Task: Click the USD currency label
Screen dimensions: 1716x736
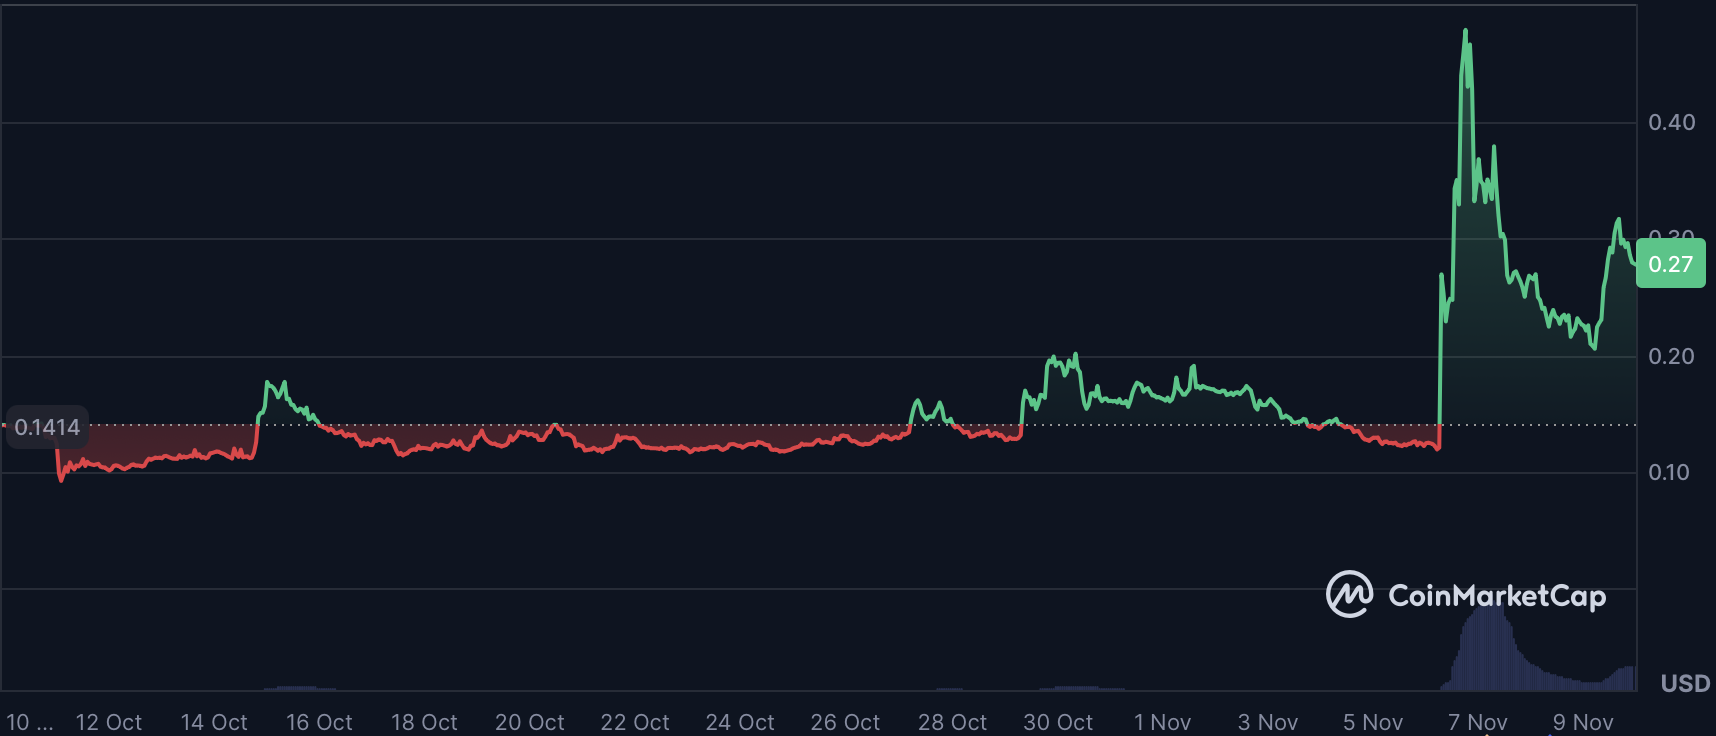Action: tap(1685, 684)
